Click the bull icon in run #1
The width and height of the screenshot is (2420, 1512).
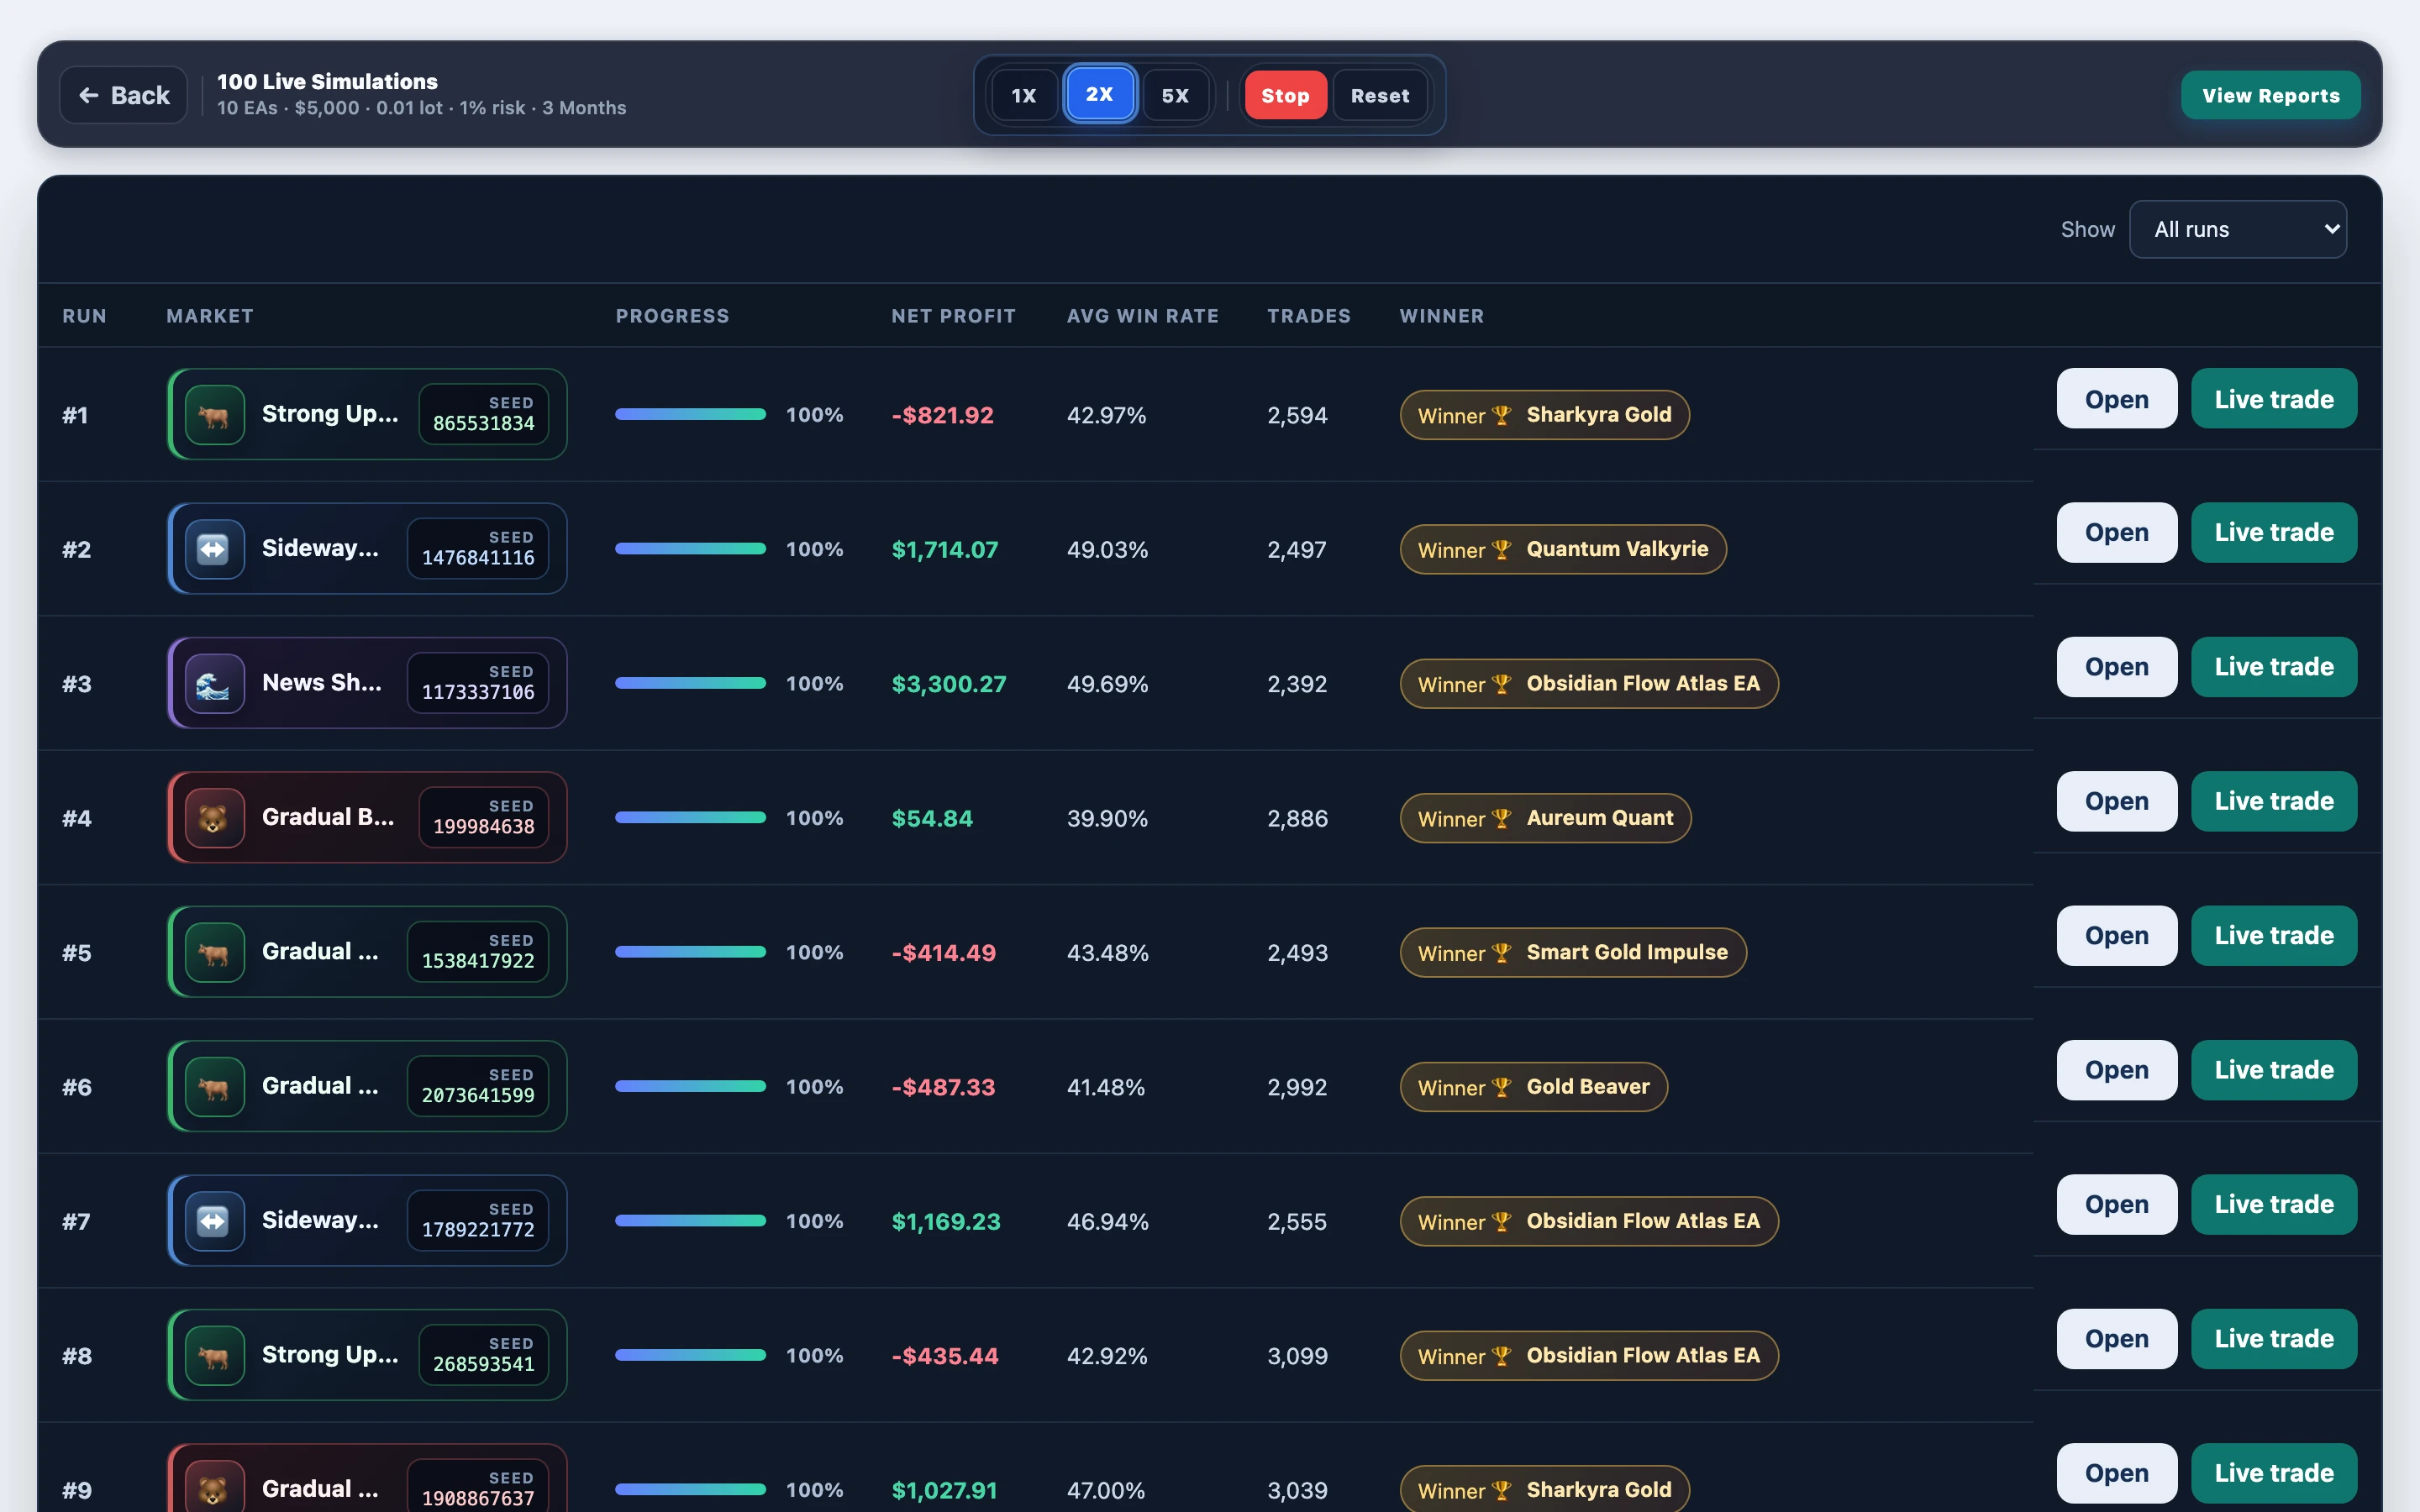214,415
